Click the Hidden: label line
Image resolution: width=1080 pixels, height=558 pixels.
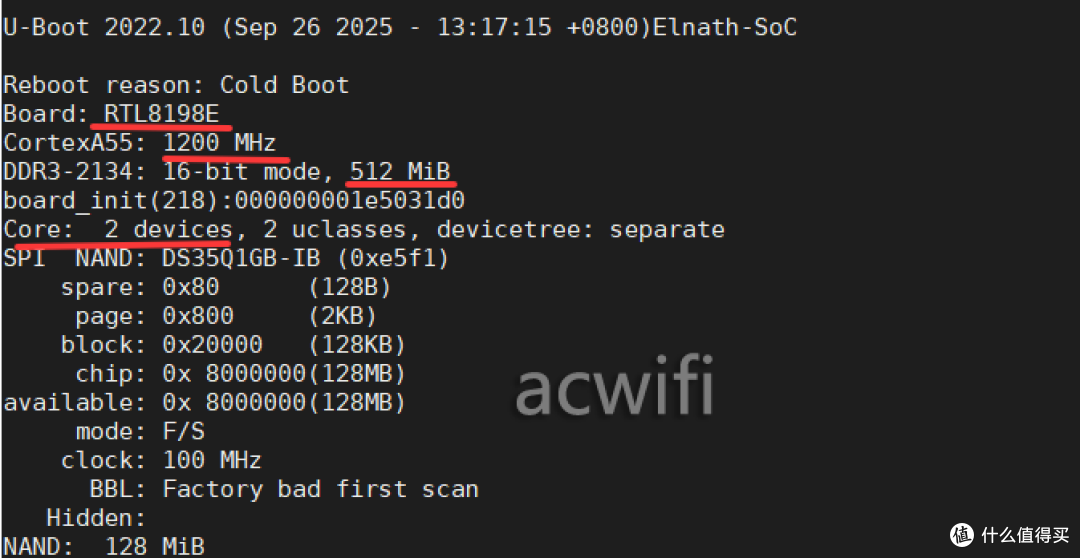[x=96, y=518]
